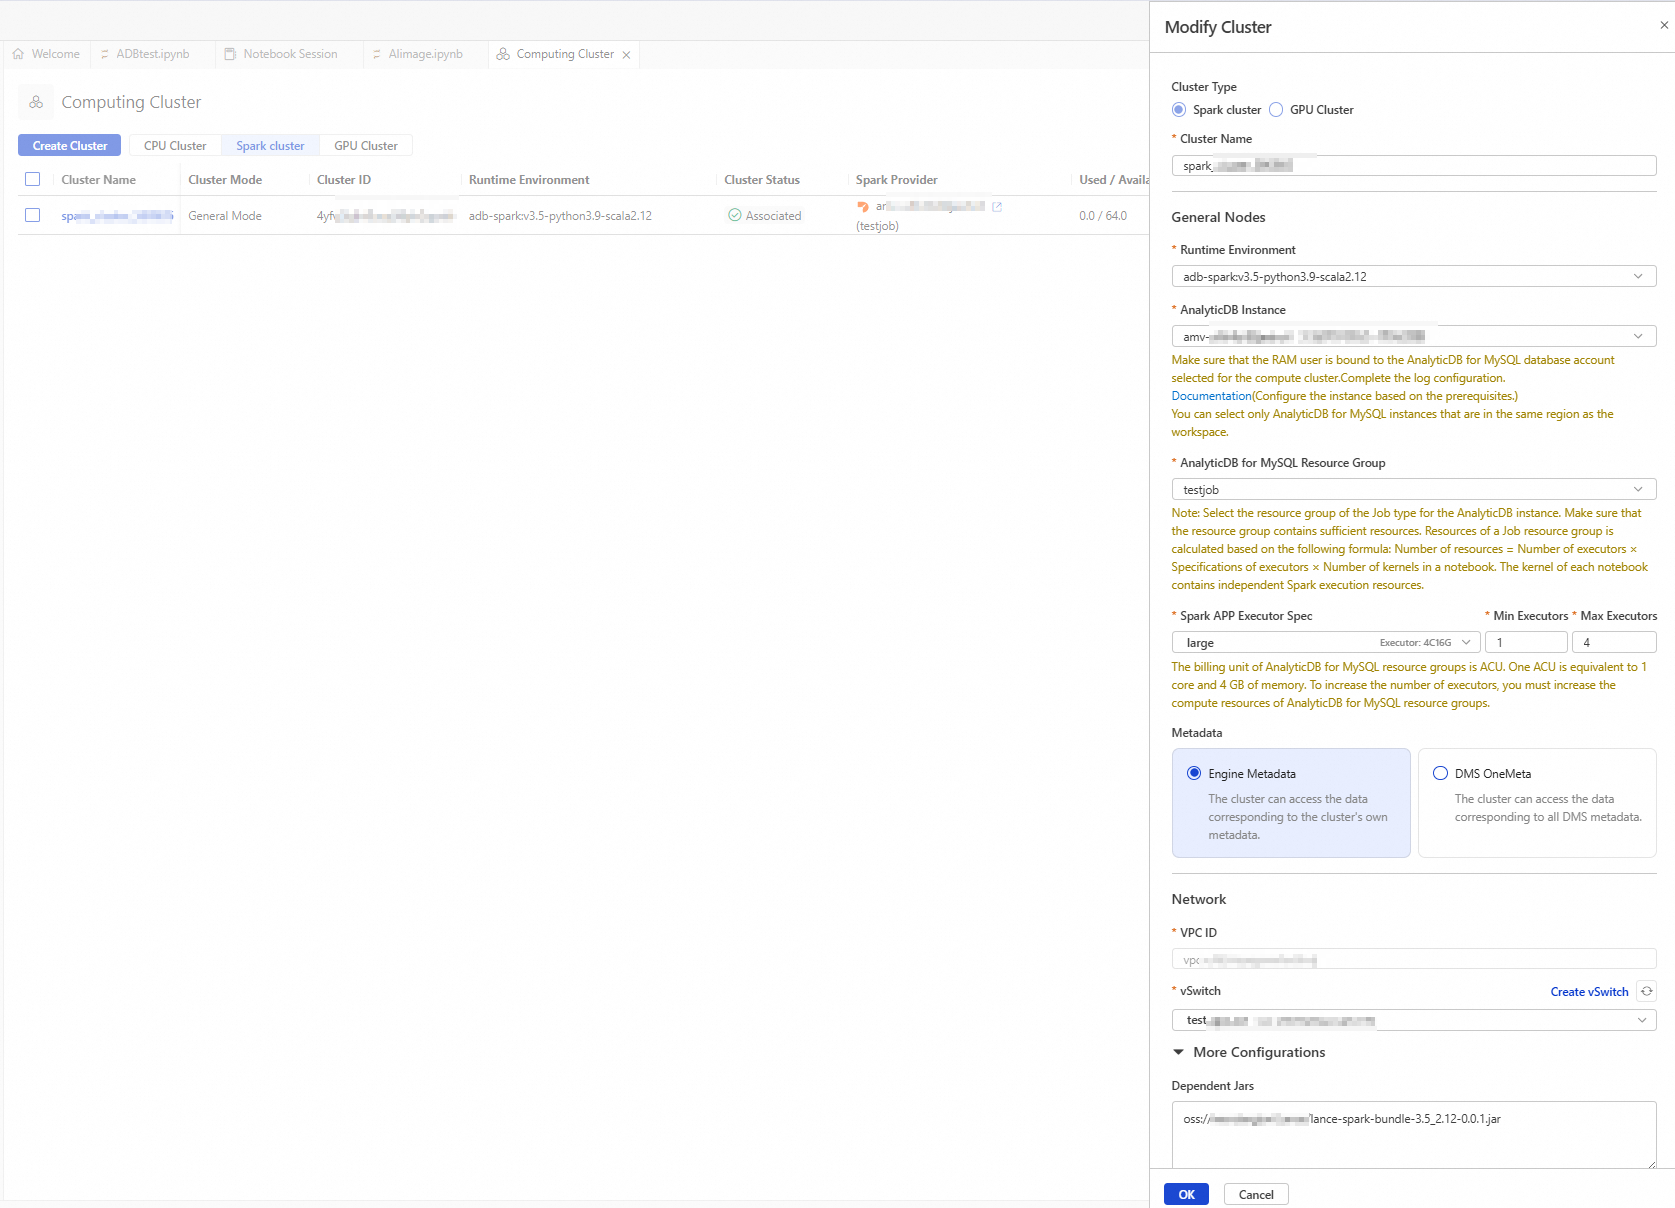The width and height of the screenshot is (1675, 1208).
Task: Open the Documentation link
Action: coord(1212,396)
